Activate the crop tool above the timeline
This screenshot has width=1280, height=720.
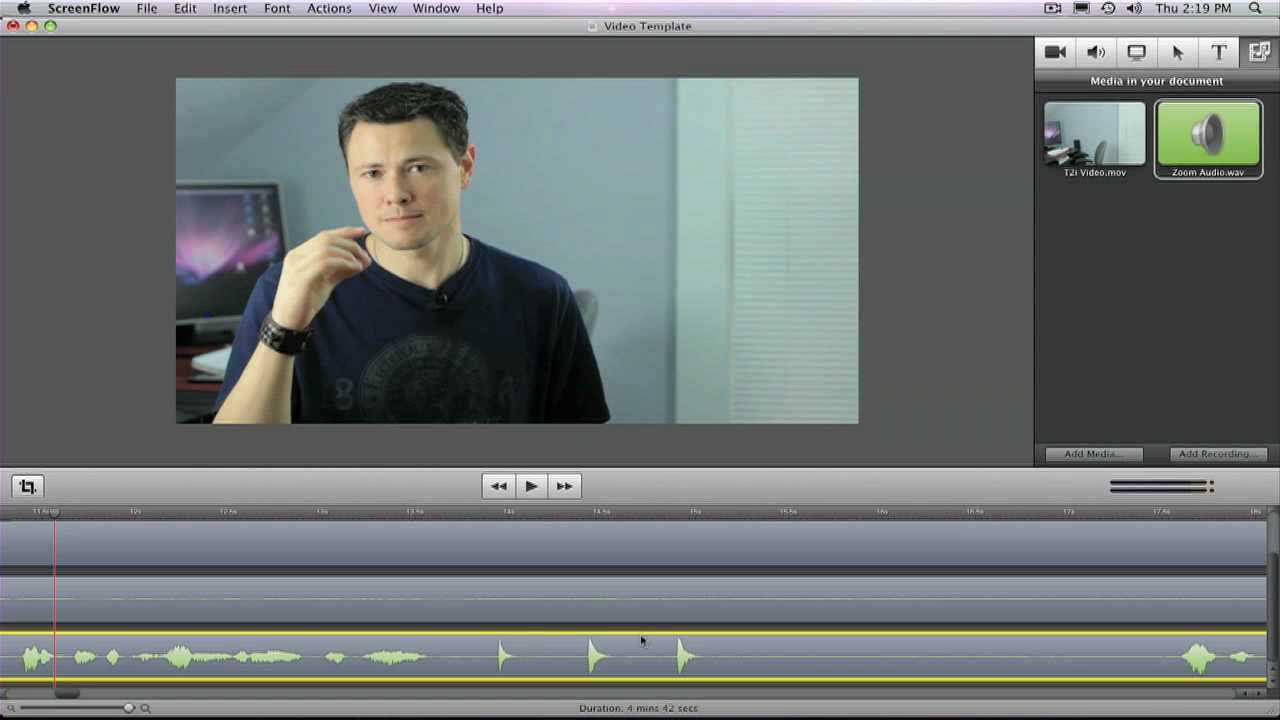click(27, 486)
